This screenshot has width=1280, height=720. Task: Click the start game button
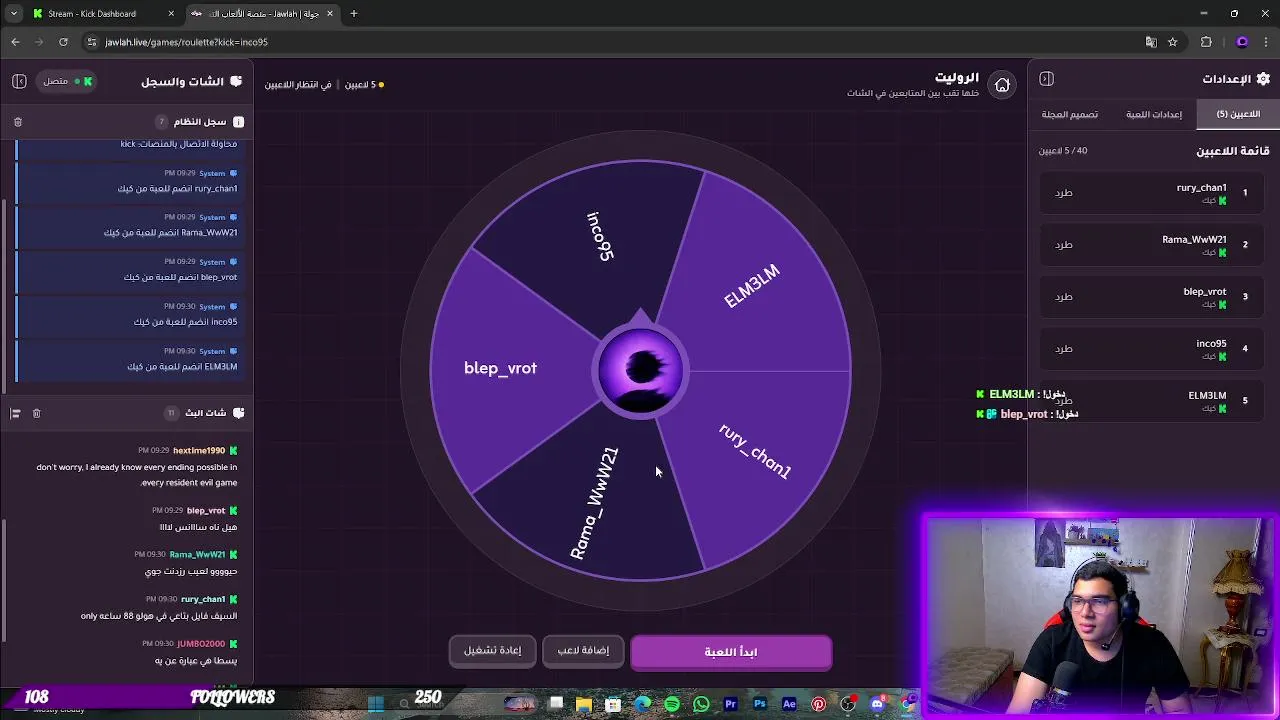pyautogui.click(x=731, y=652)
